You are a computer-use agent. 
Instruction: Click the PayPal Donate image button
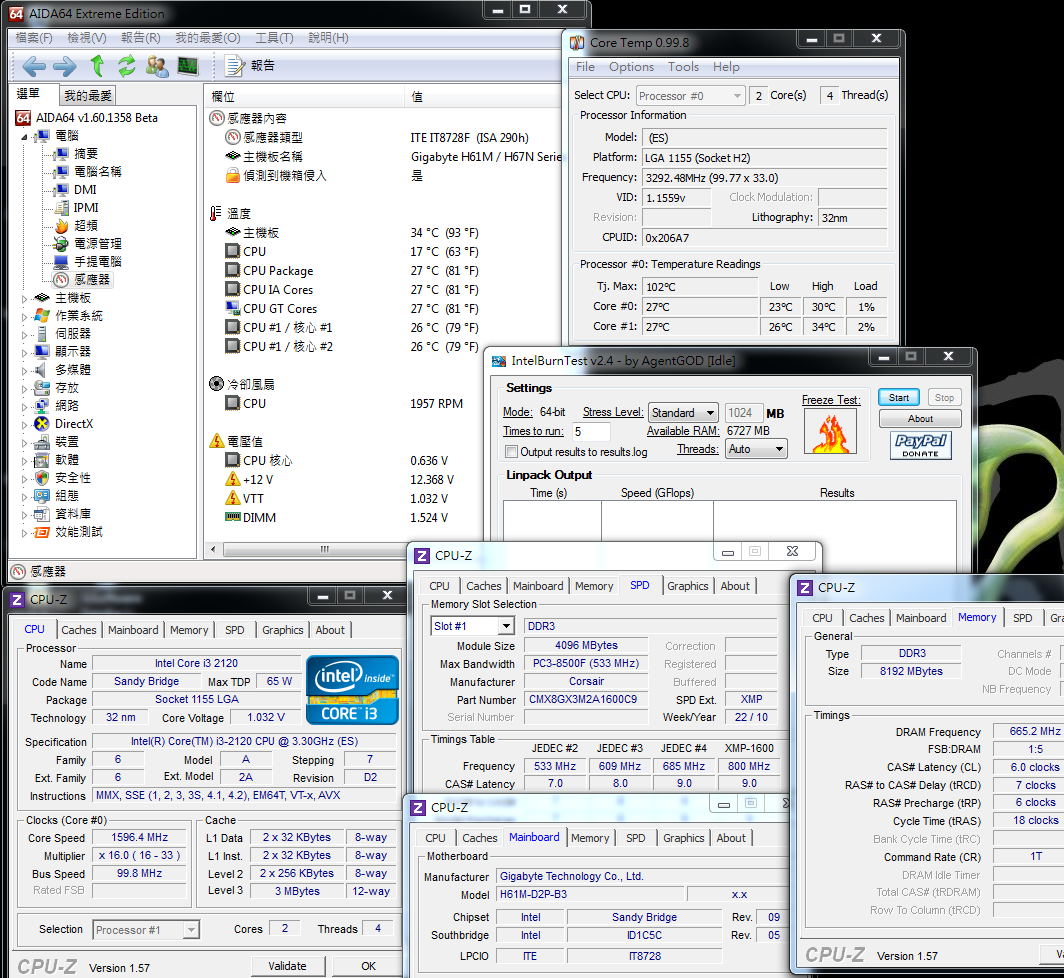(920, 445)
